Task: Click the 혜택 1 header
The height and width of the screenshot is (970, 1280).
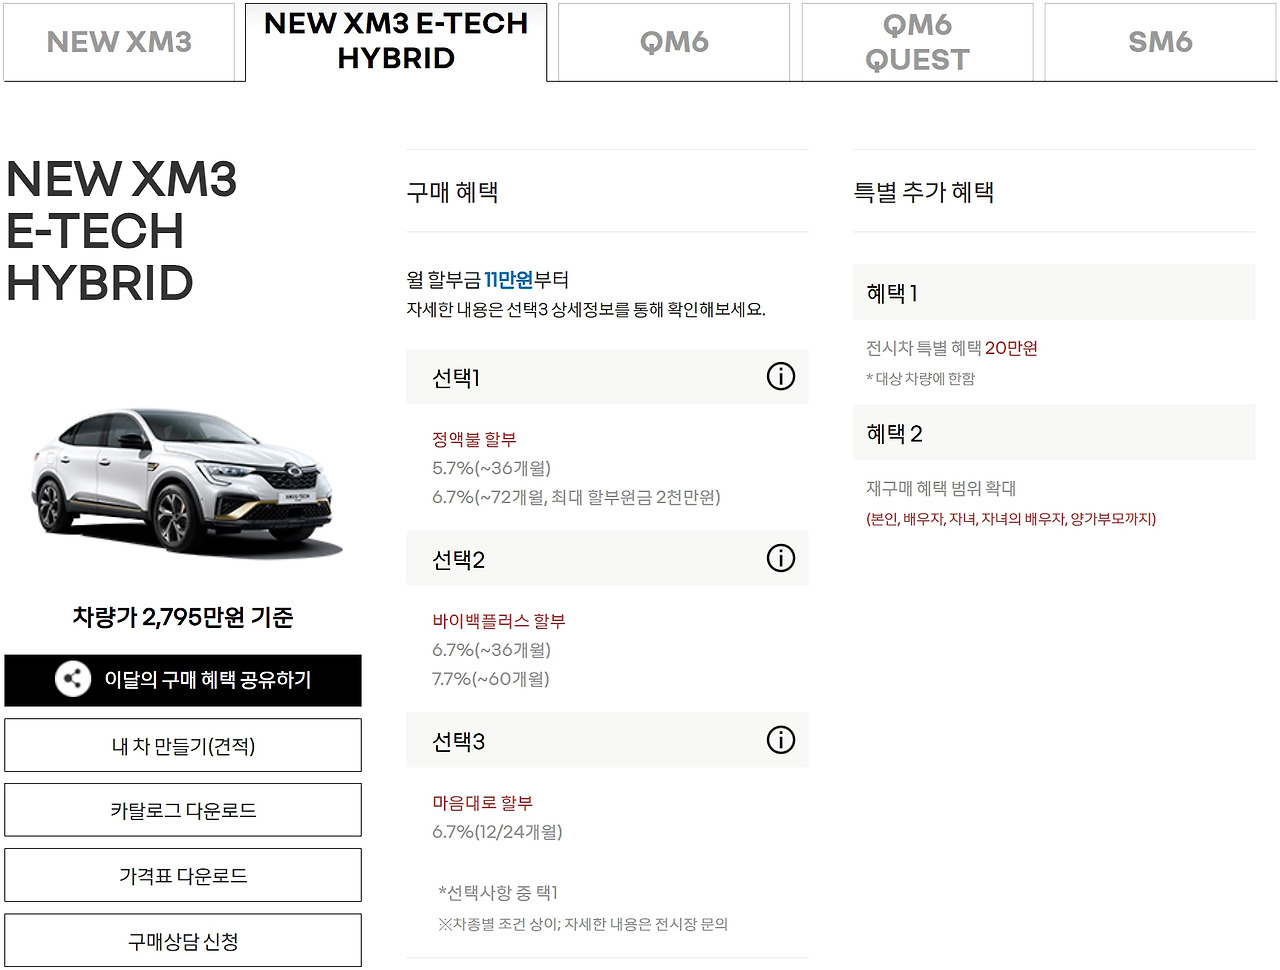Action: click(1054, 293)
